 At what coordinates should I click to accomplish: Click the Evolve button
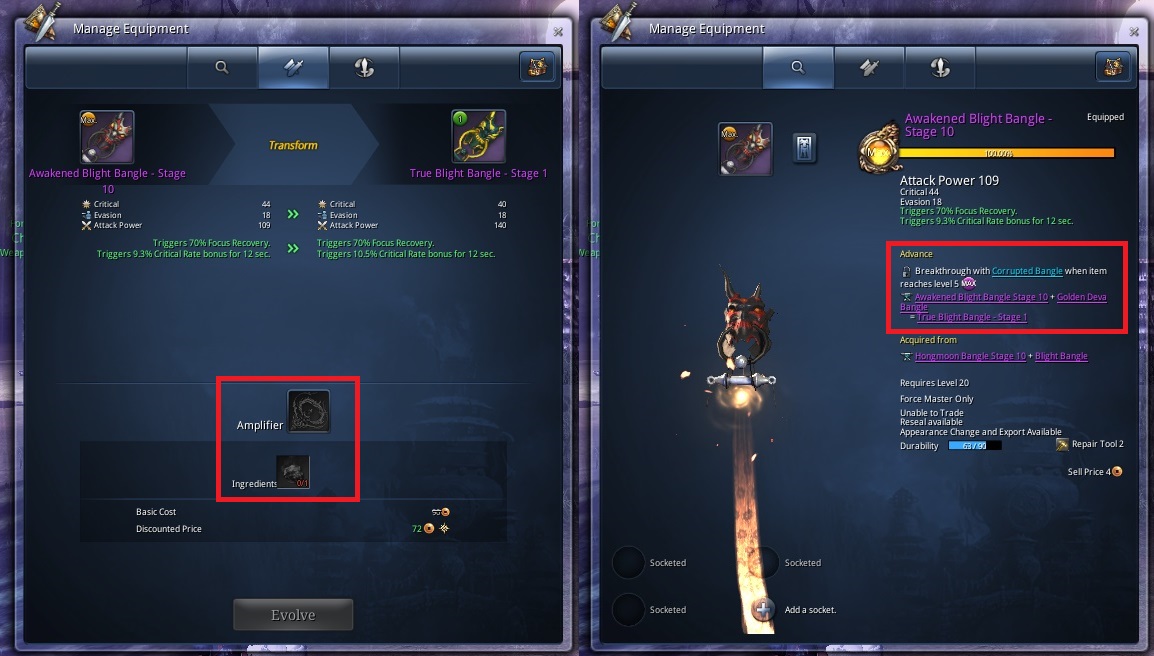click(293, 615)
